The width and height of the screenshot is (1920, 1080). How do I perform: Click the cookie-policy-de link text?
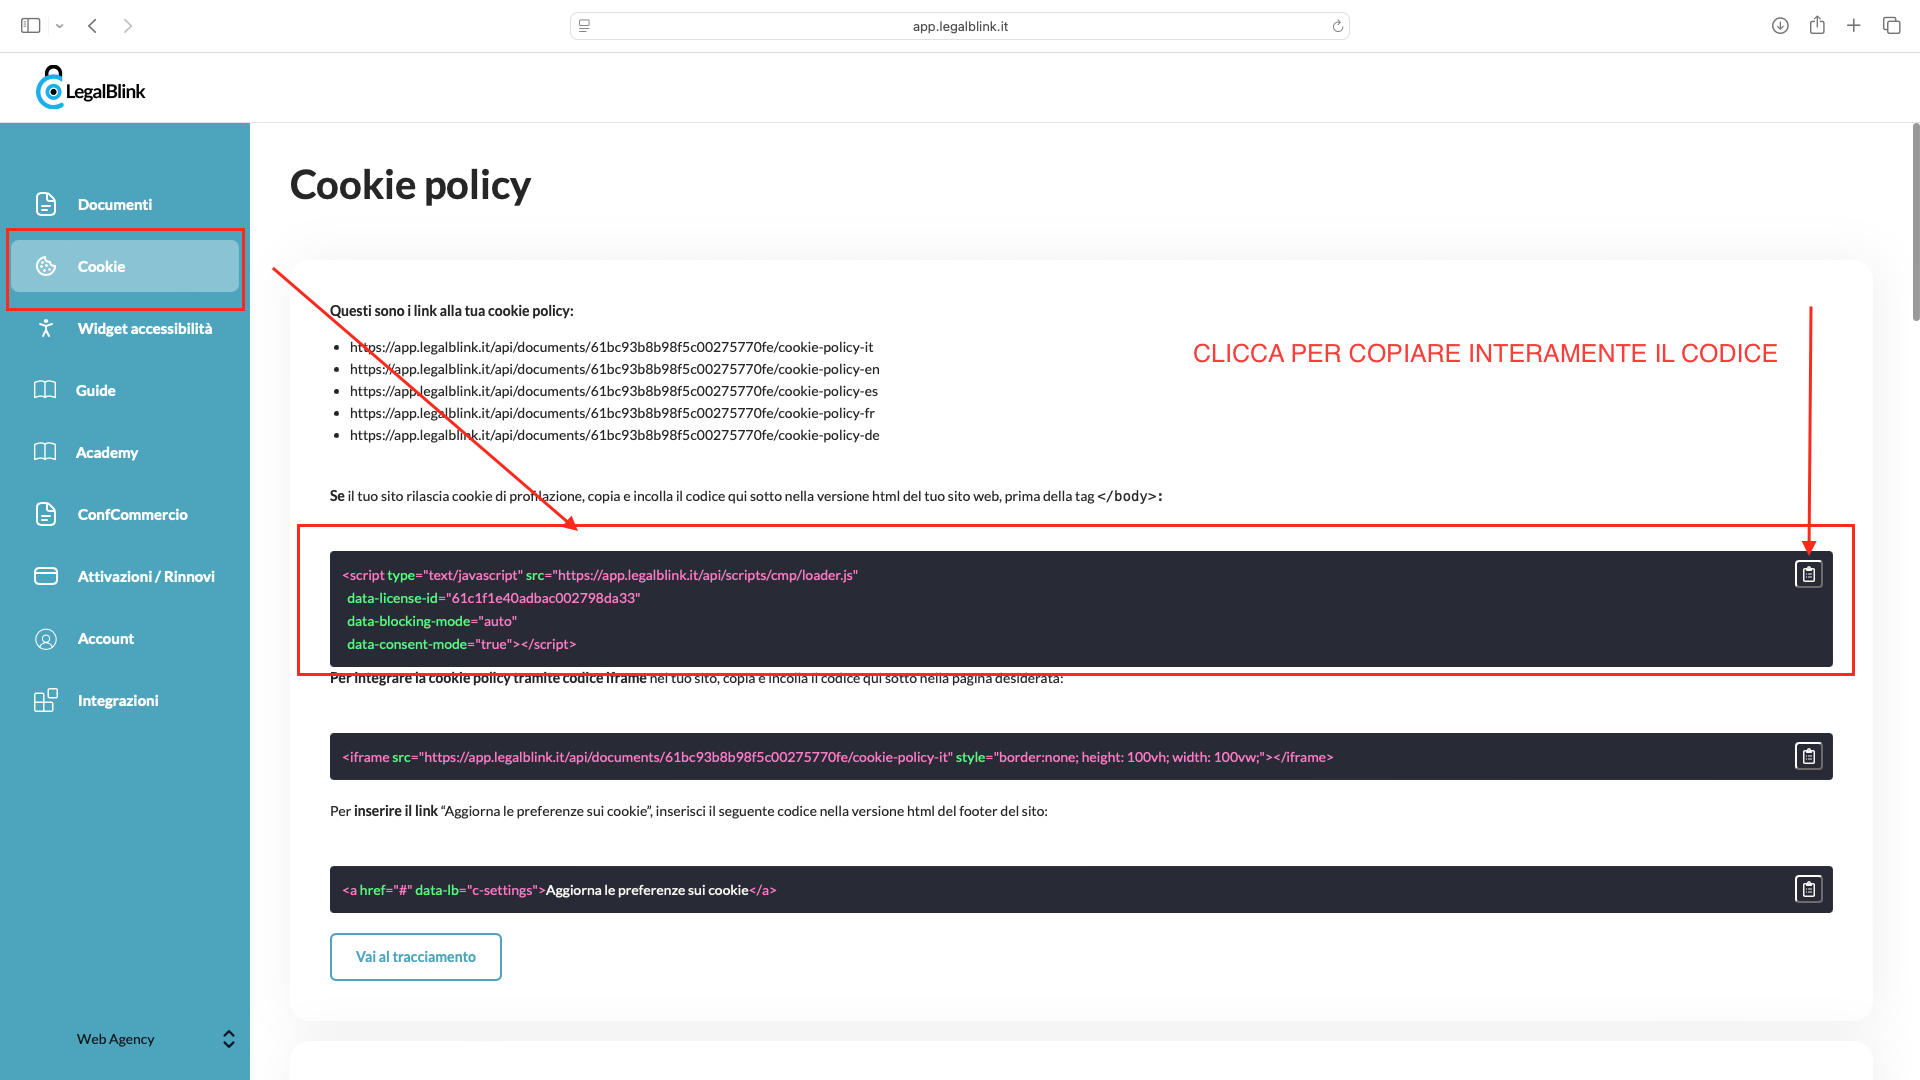pos(615,435)
